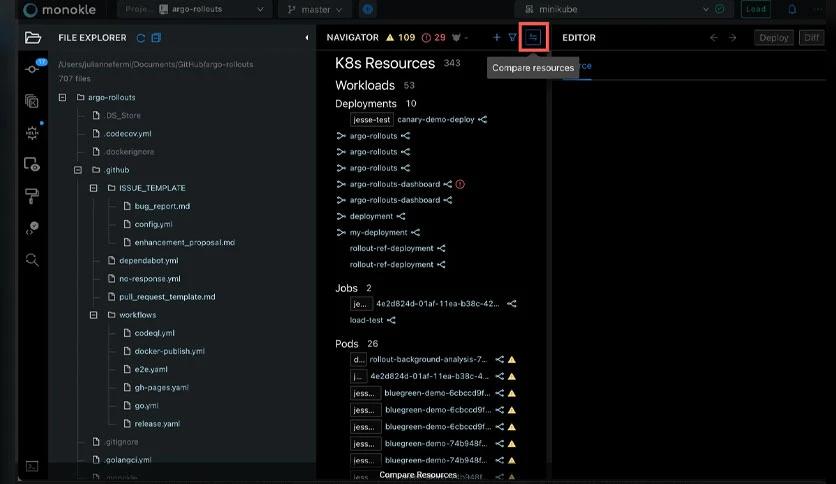Image resolution: width=836 pixels, height=484 pixels.
Task: Click the 109 warnings indicator
Action: click(x=401, y=37)
